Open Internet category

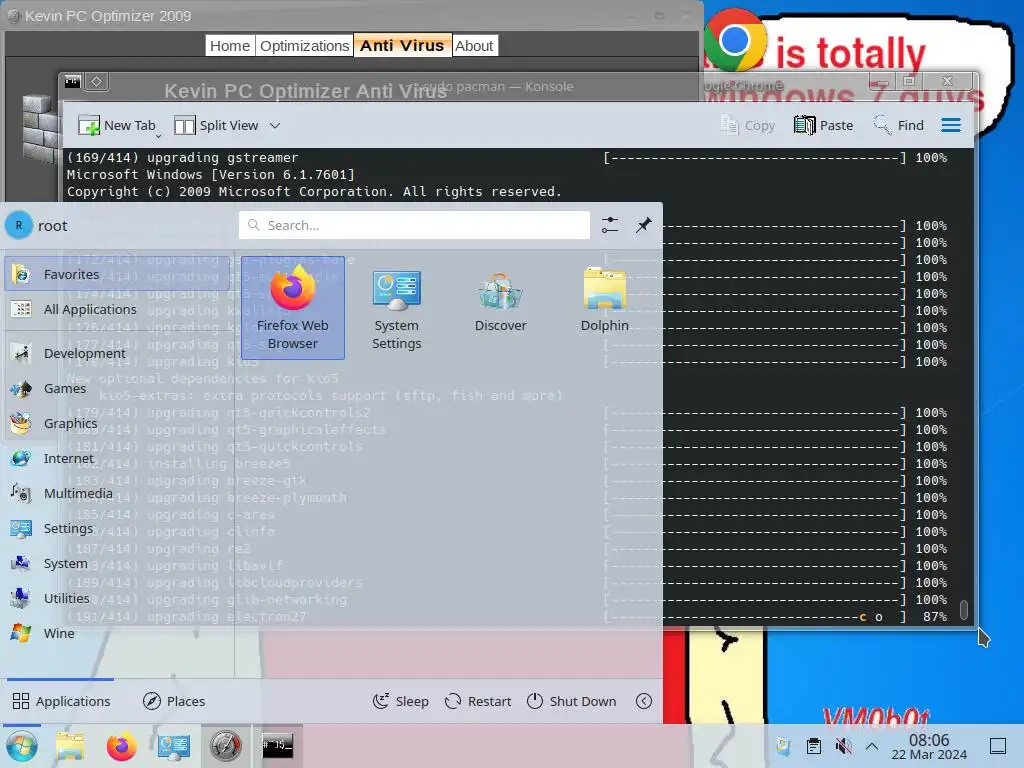coord(118,458)
